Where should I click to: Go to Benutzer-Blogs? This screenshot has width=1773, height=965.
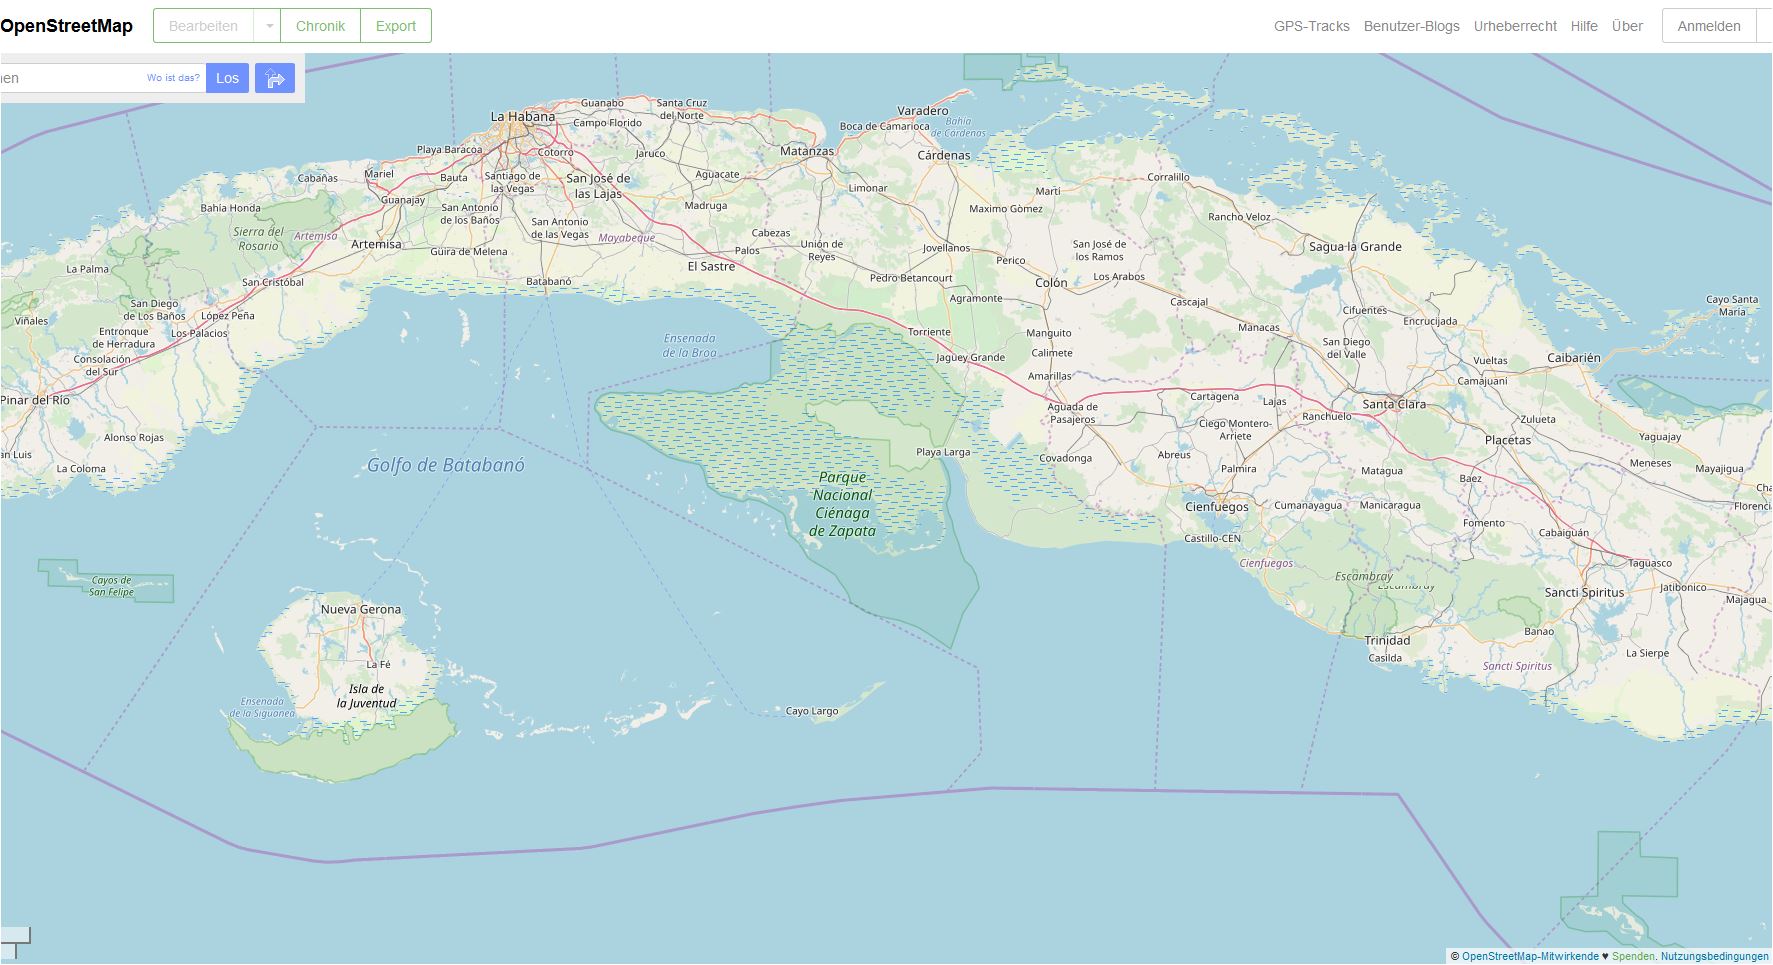[x=1411, y=26]
